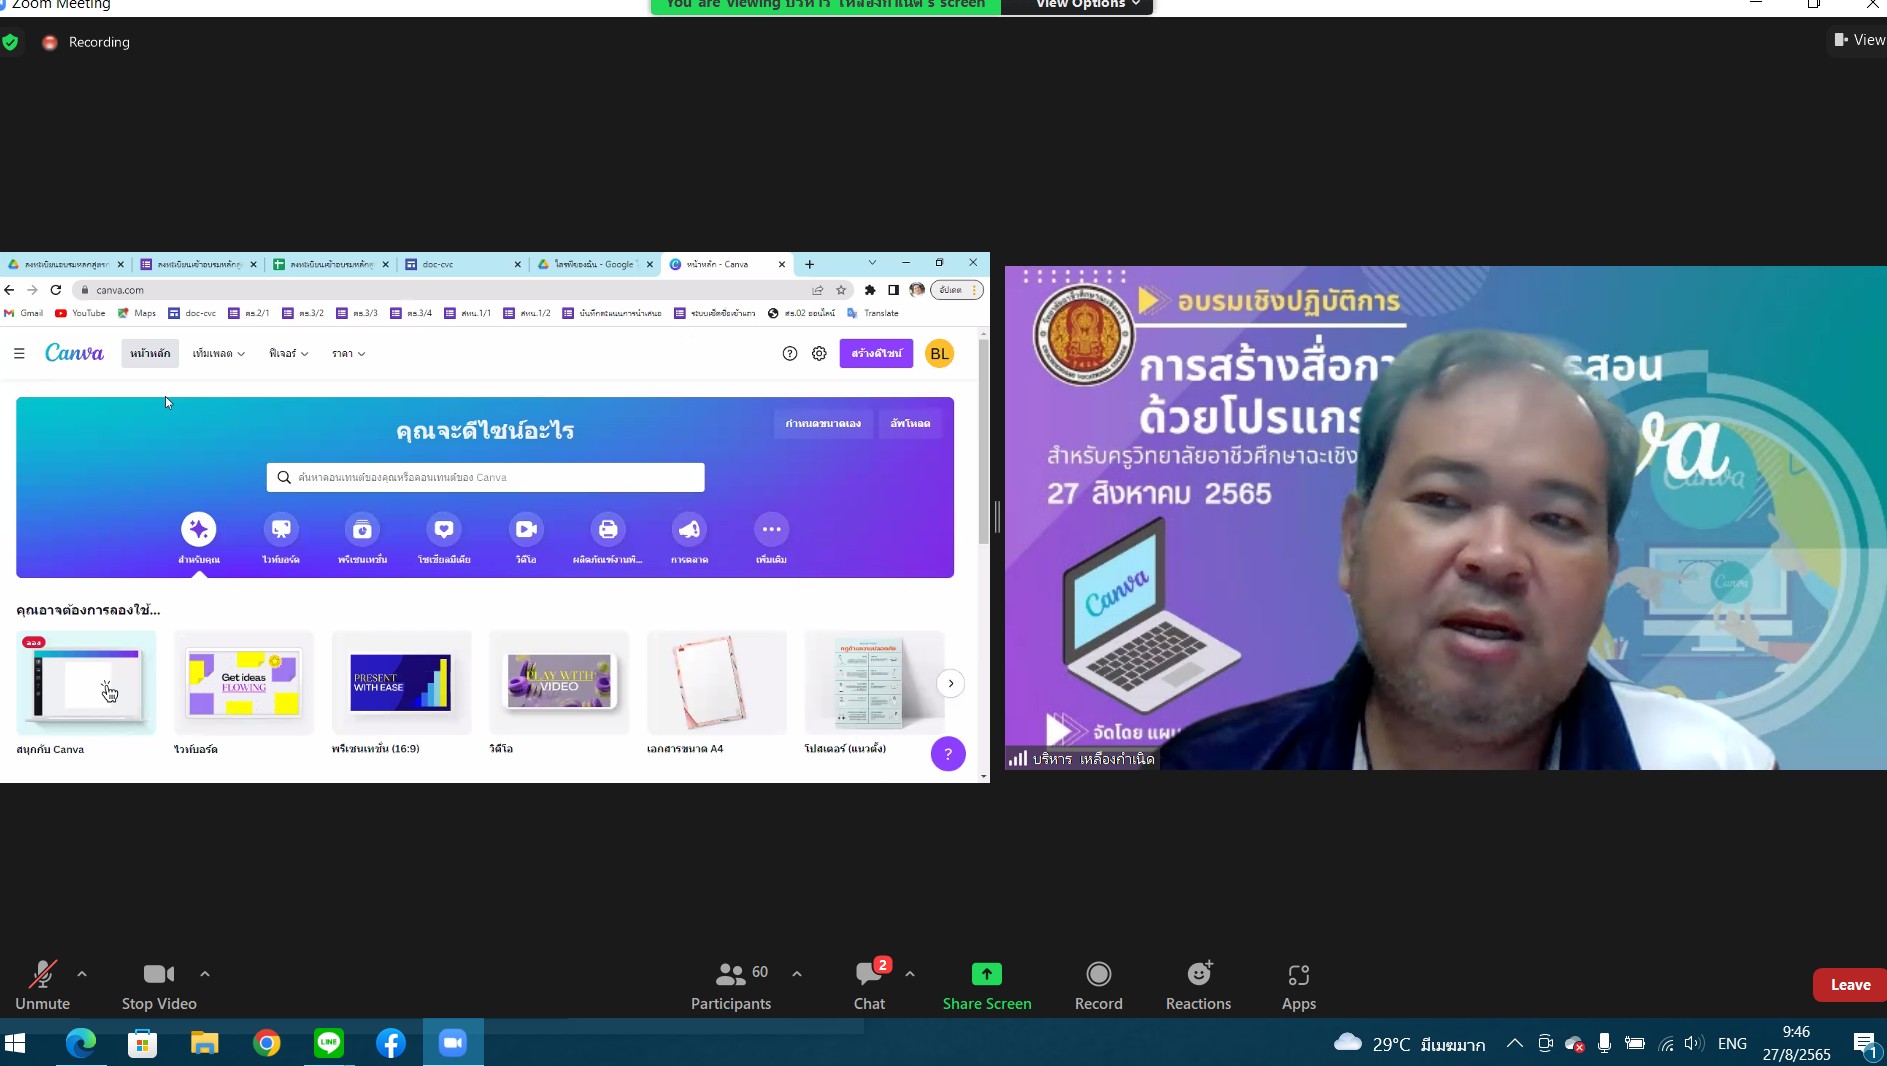
Task: Expand the เท็มเพลต dropdown menu
Action: coord(218,353)
